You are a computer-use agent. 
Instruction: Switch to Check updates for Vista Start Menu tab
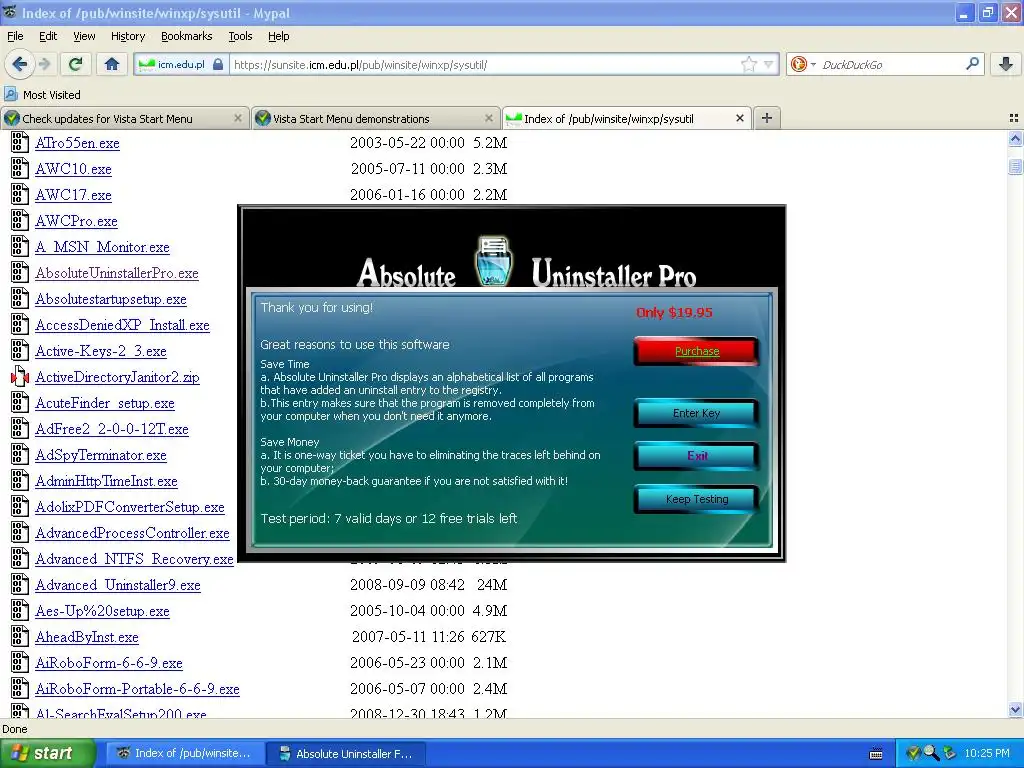coord(125,118)
